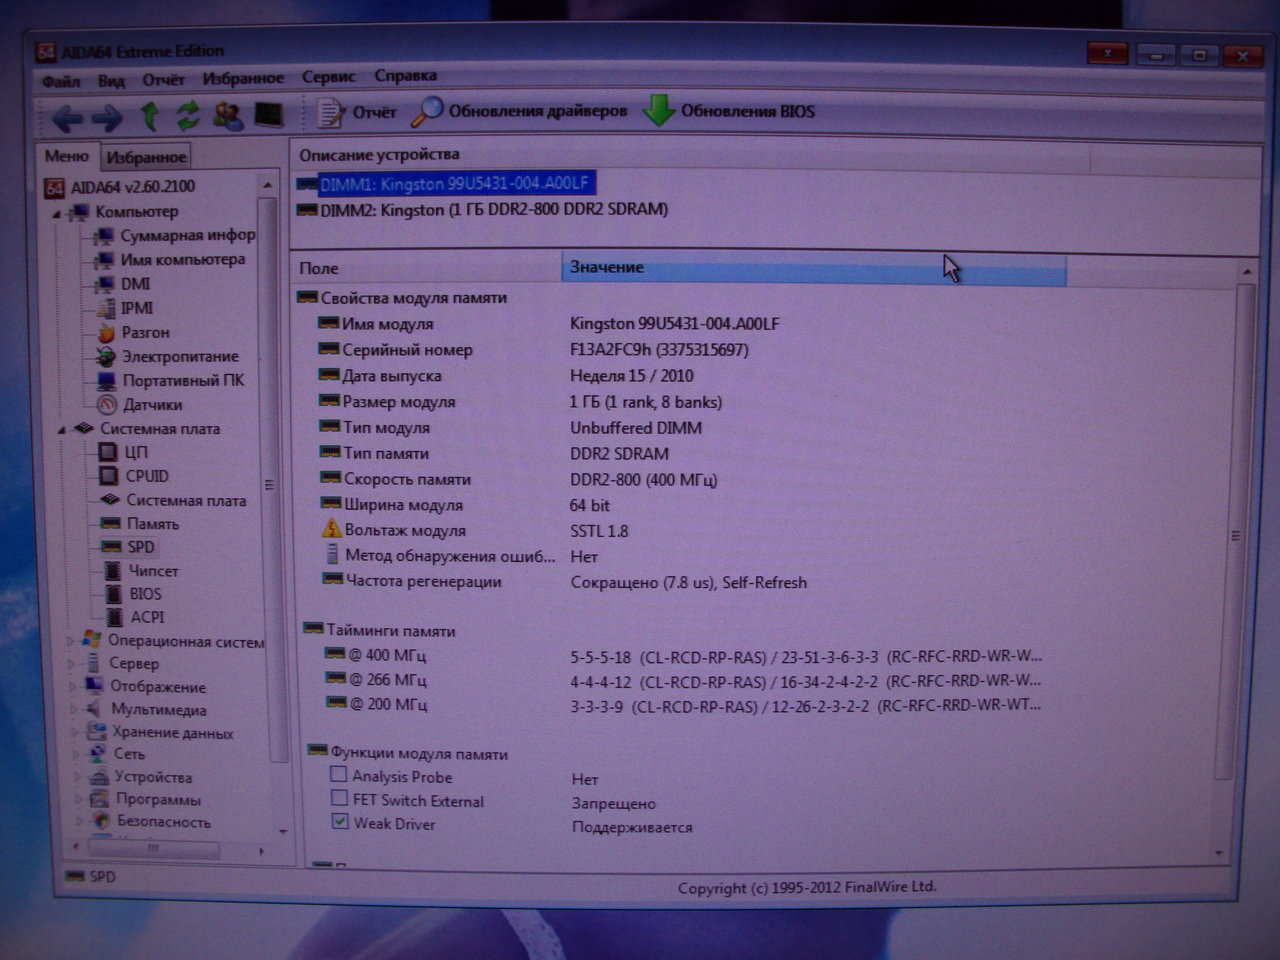Select ЦП tree item
The image size is (1280, 960).
(123, 452)
